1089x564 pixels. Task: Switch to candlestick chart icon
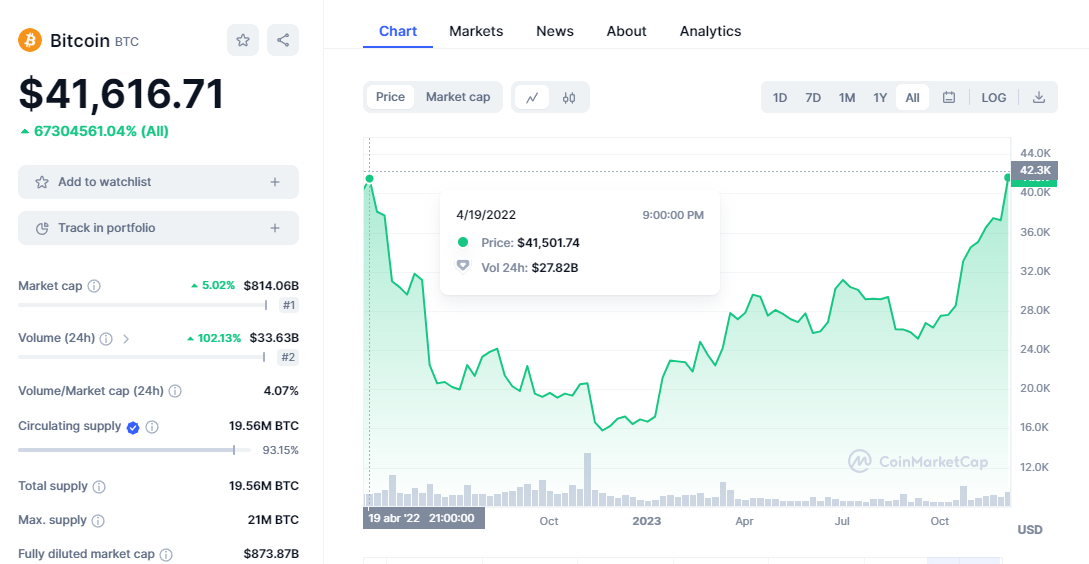pos(569,97)
